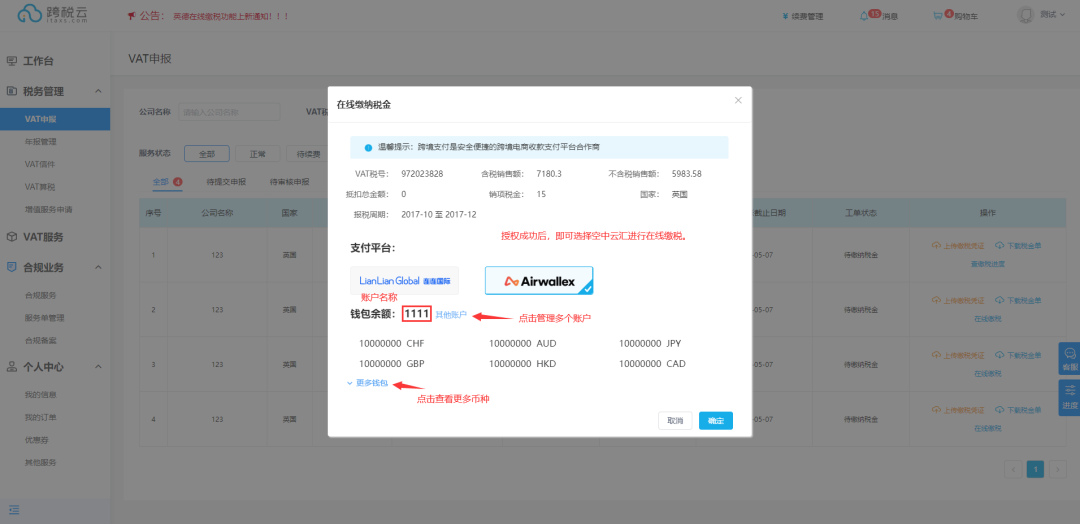The height and width of the screenshot is (524, 1080).
Task: Click the announcement megaphone icon
Action: (132, 16)
